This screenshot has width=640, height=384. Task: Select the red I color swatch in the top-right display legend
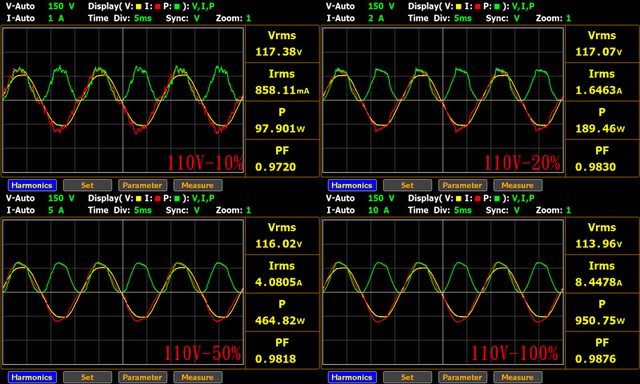pos(478,7)
